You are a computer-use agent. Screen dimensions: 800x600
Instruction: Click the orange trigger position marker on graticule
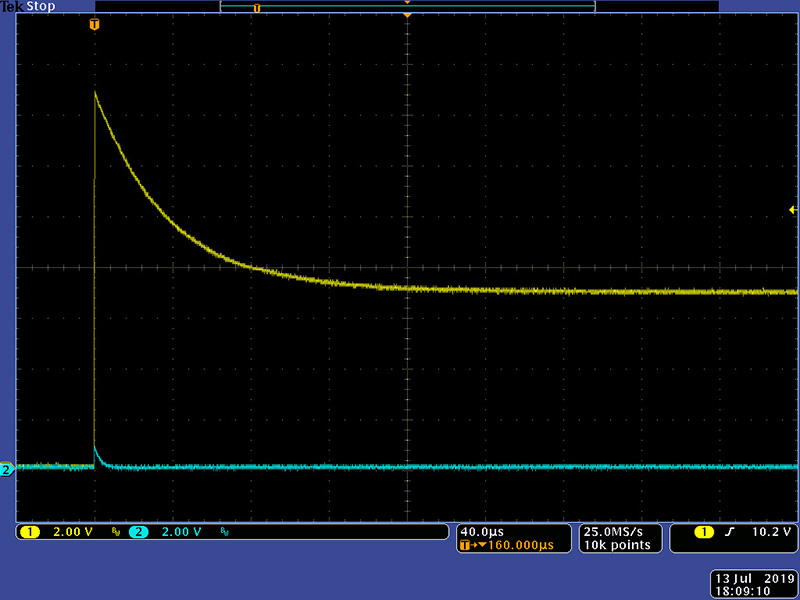(94, 24)
